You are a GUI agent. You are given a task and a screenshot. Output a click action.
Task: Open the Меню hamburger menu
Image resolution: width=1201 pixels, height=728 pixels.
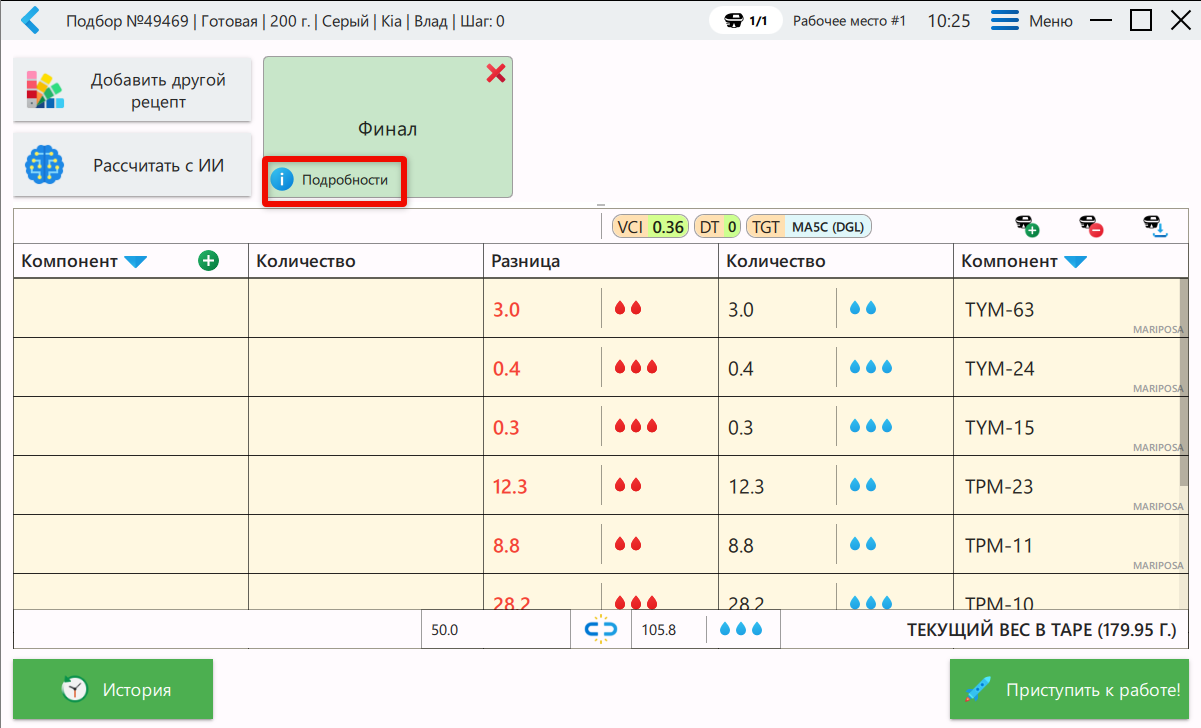1032,20
